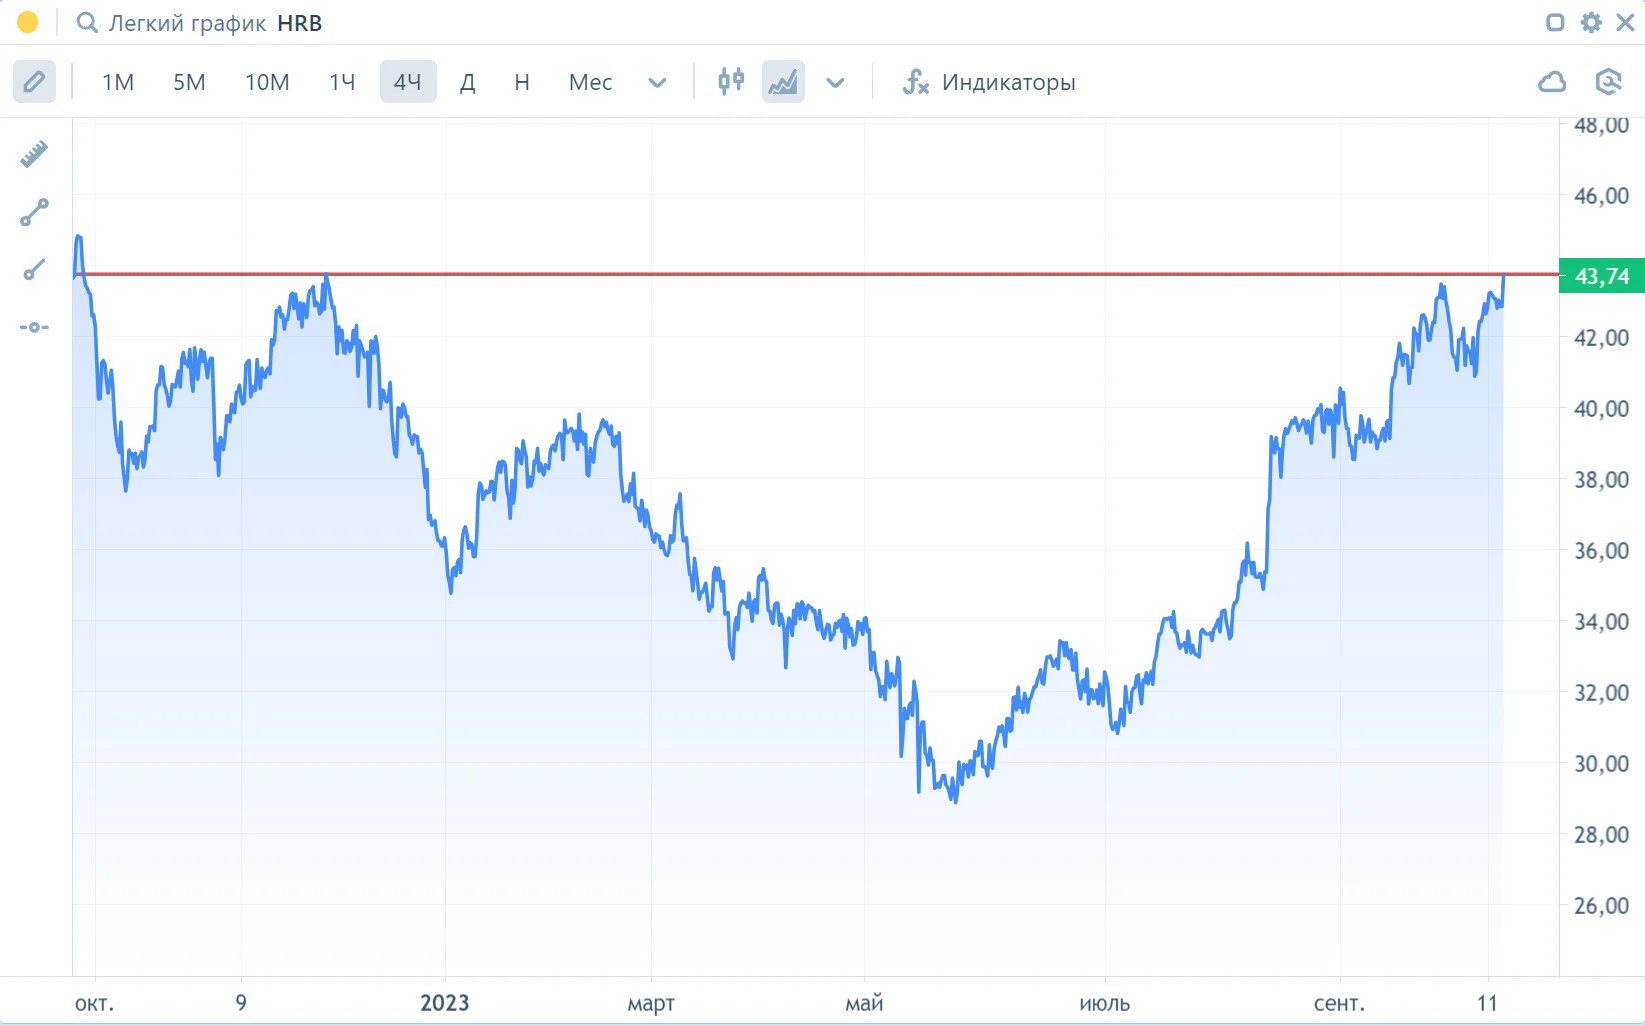Click the март date axis label
This screenshot has height=1026, width=1645.
651,1004
